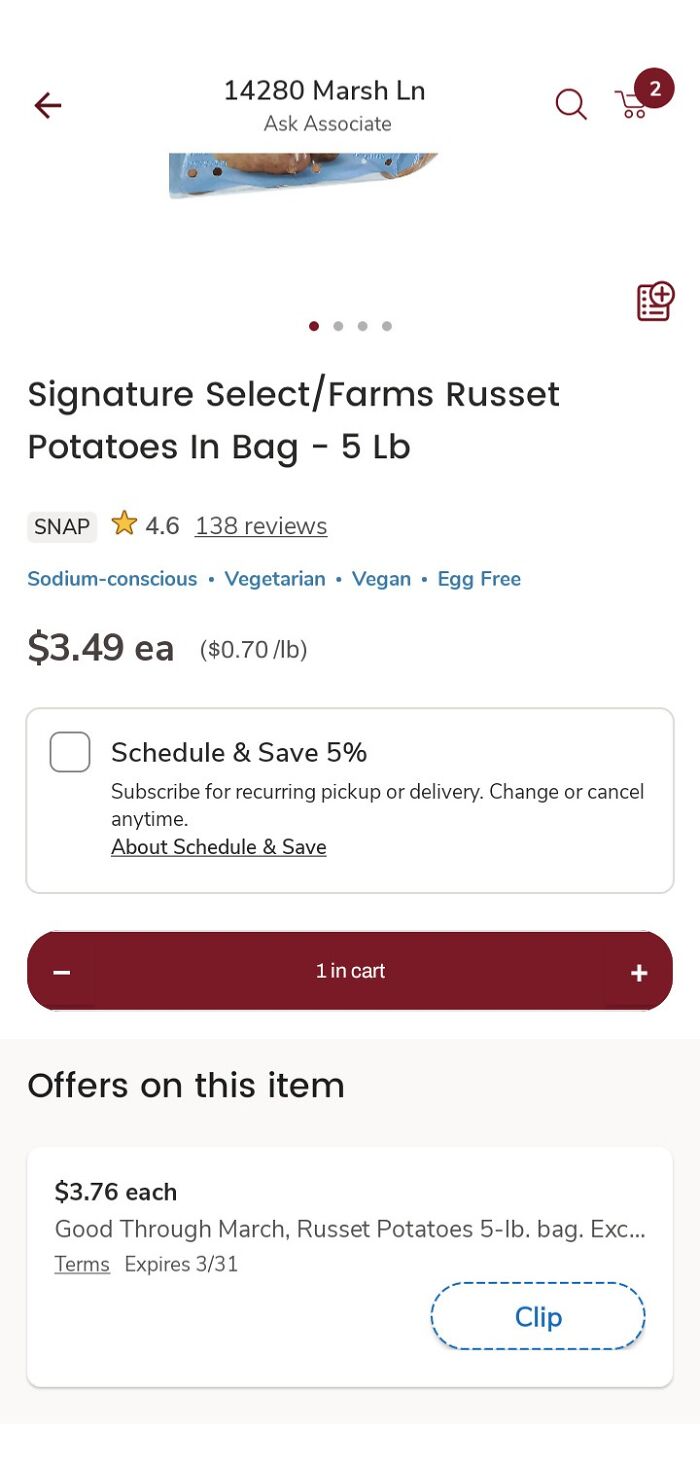Tap the fourth carousel indicator dot
700x1465 pixels.
point(387,326)
